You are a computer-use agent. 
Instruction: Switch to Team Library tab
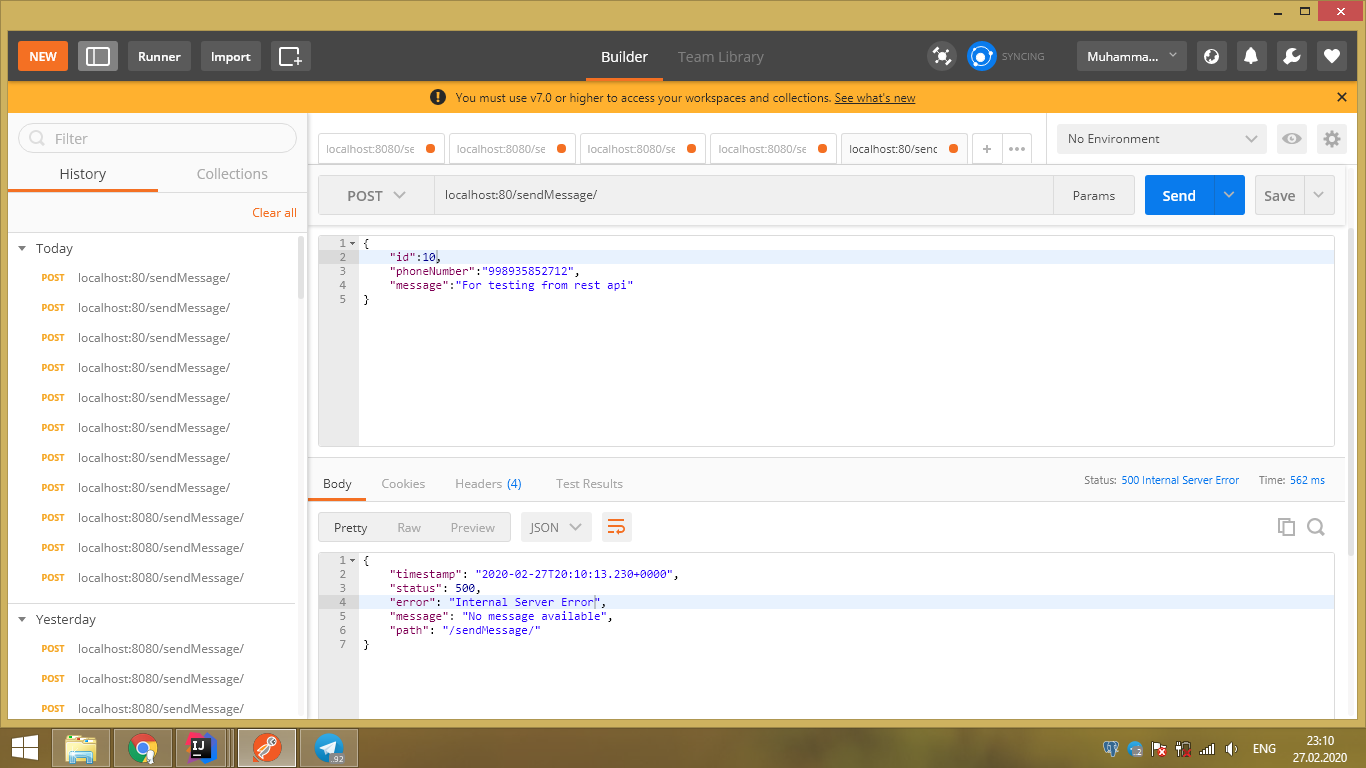pos(720,56)
